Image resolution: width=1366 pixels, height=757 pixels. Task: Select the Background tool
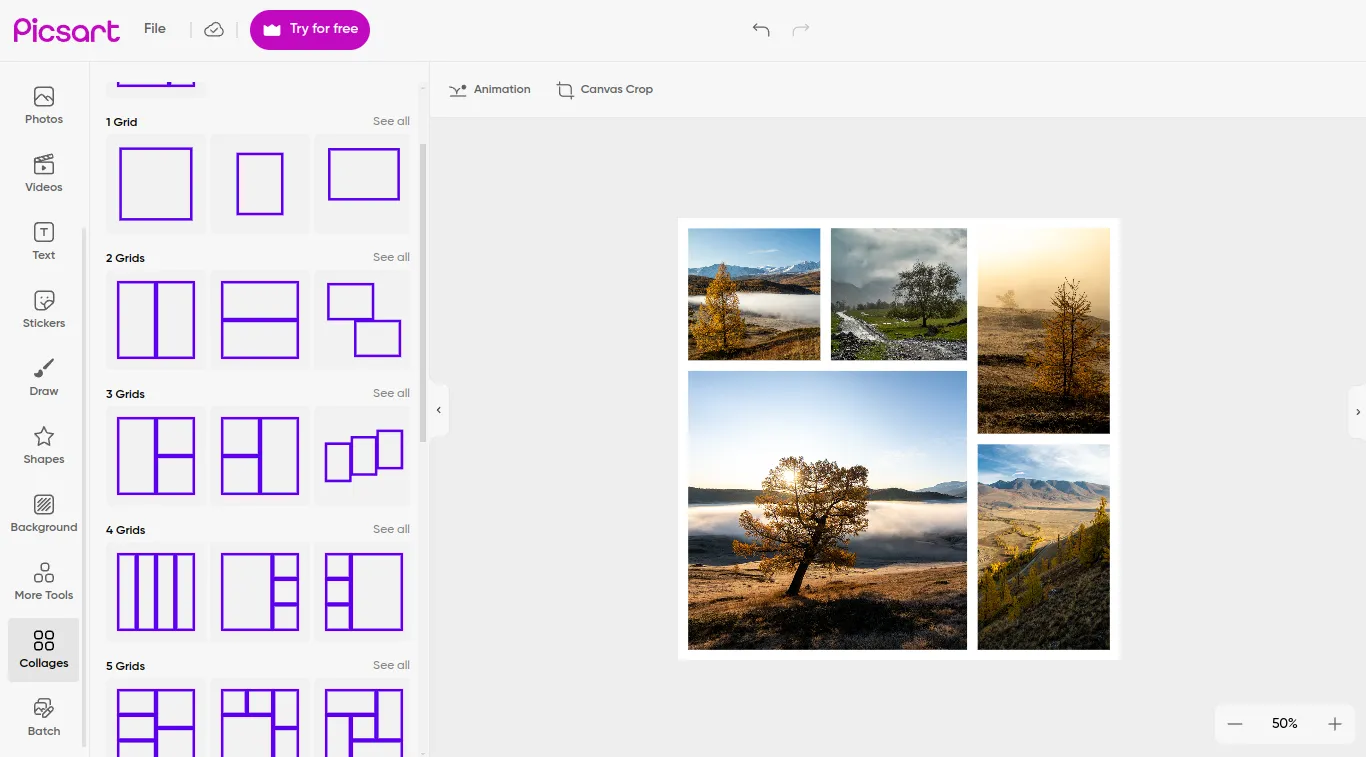[x=43, y=513]
